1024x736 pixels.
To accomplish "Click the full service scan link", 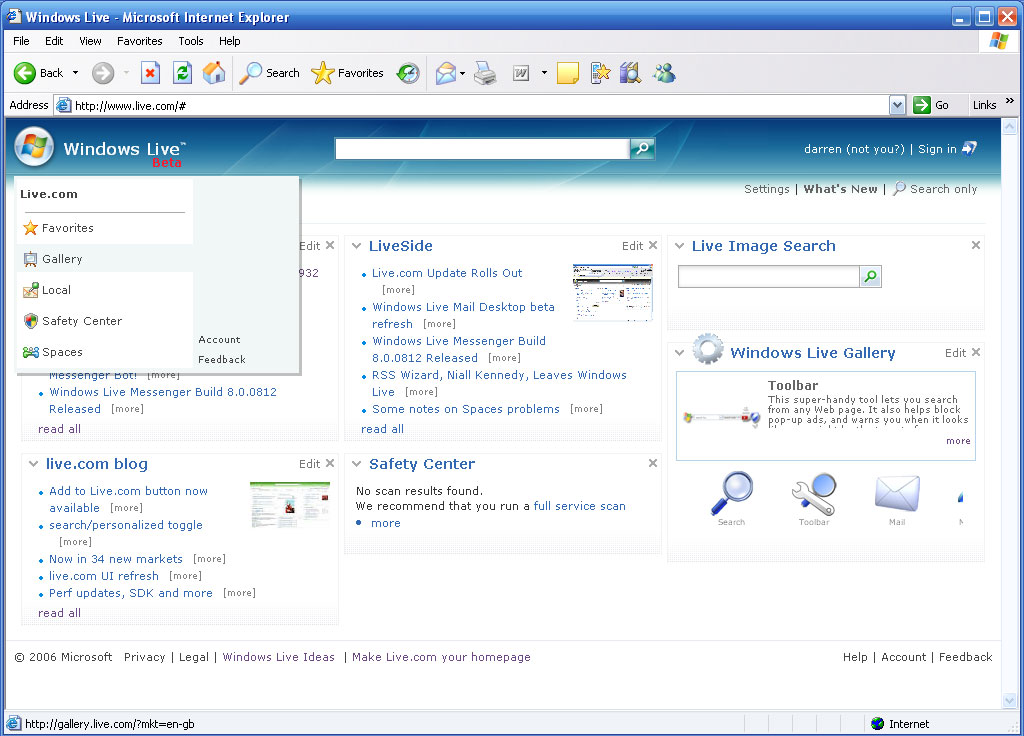I will (x=579, y=506).
